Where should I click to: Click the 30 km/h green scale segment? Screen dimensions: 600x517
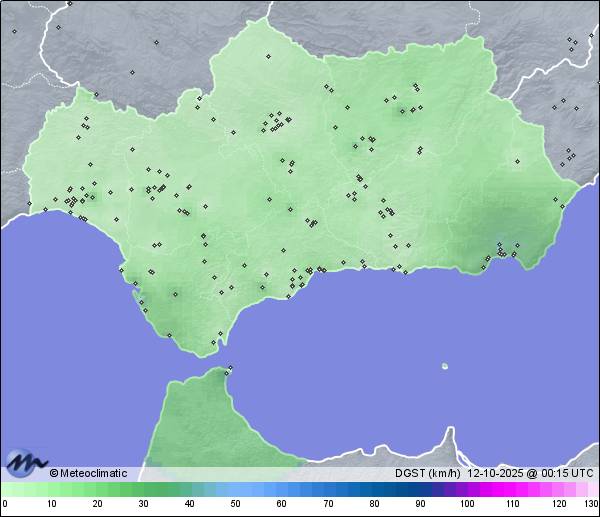click(143, 490)
